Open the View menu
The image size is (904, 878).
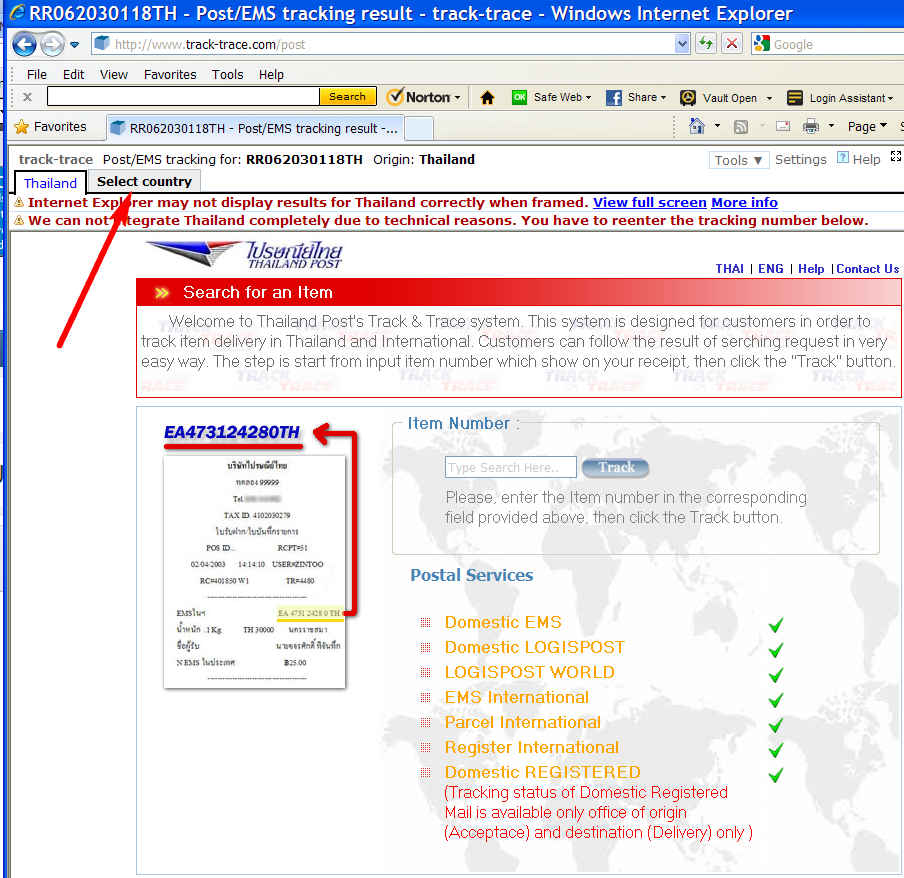coord(114,74)
